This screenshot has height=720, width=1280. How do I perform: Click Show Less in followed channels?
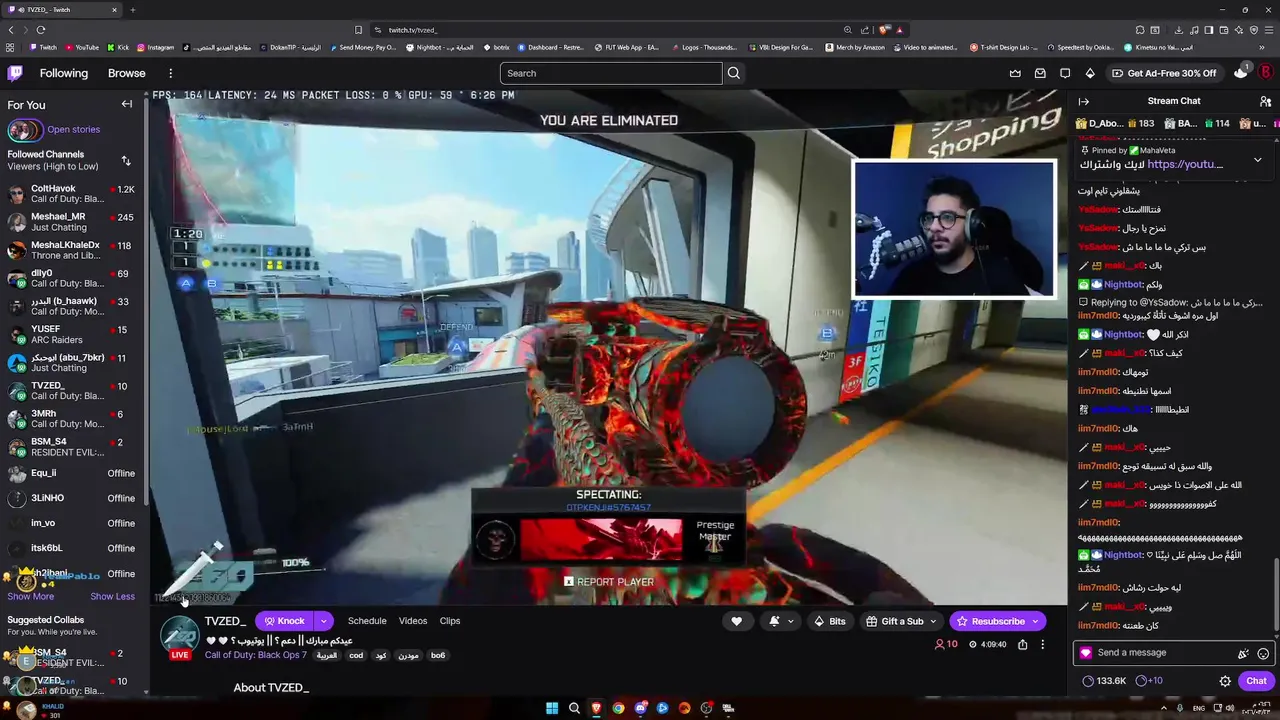[x=112, y=596]
